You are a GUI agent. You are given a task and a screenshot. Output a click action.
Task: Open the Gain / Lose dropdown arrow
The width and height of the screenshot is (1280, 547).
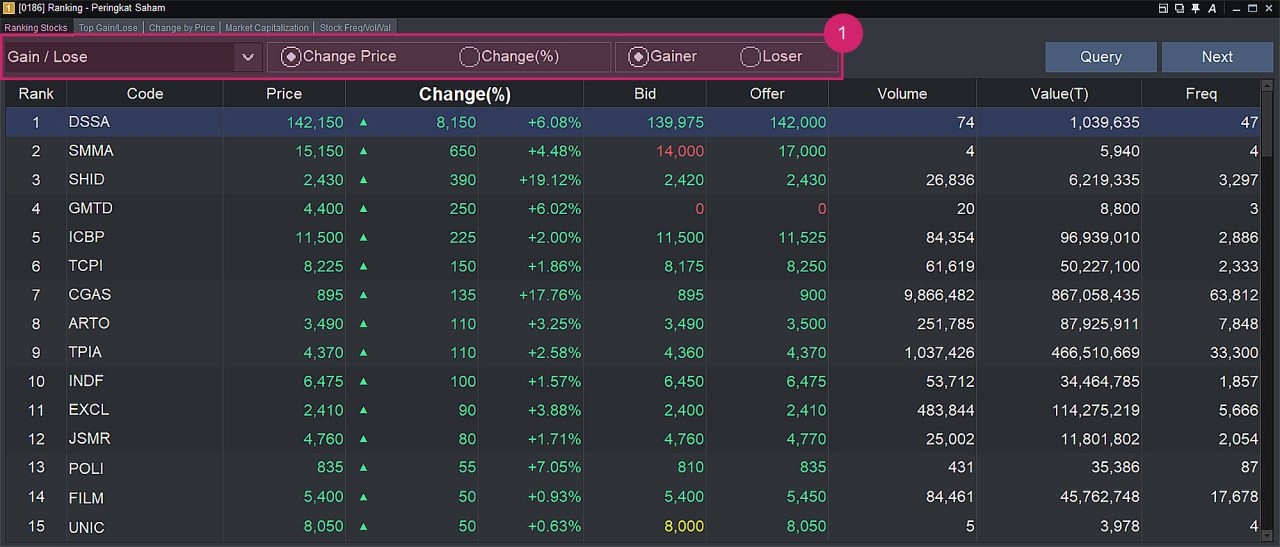coord(248,57)
